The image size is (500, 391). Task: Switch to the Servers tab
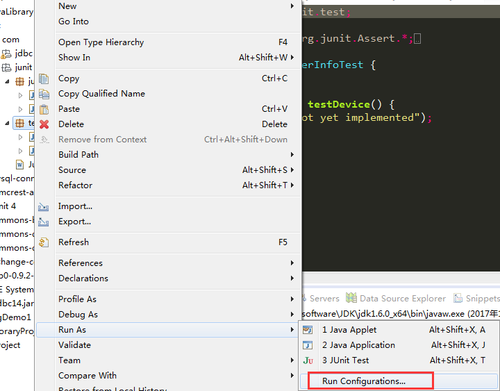[x=321, y=298]
